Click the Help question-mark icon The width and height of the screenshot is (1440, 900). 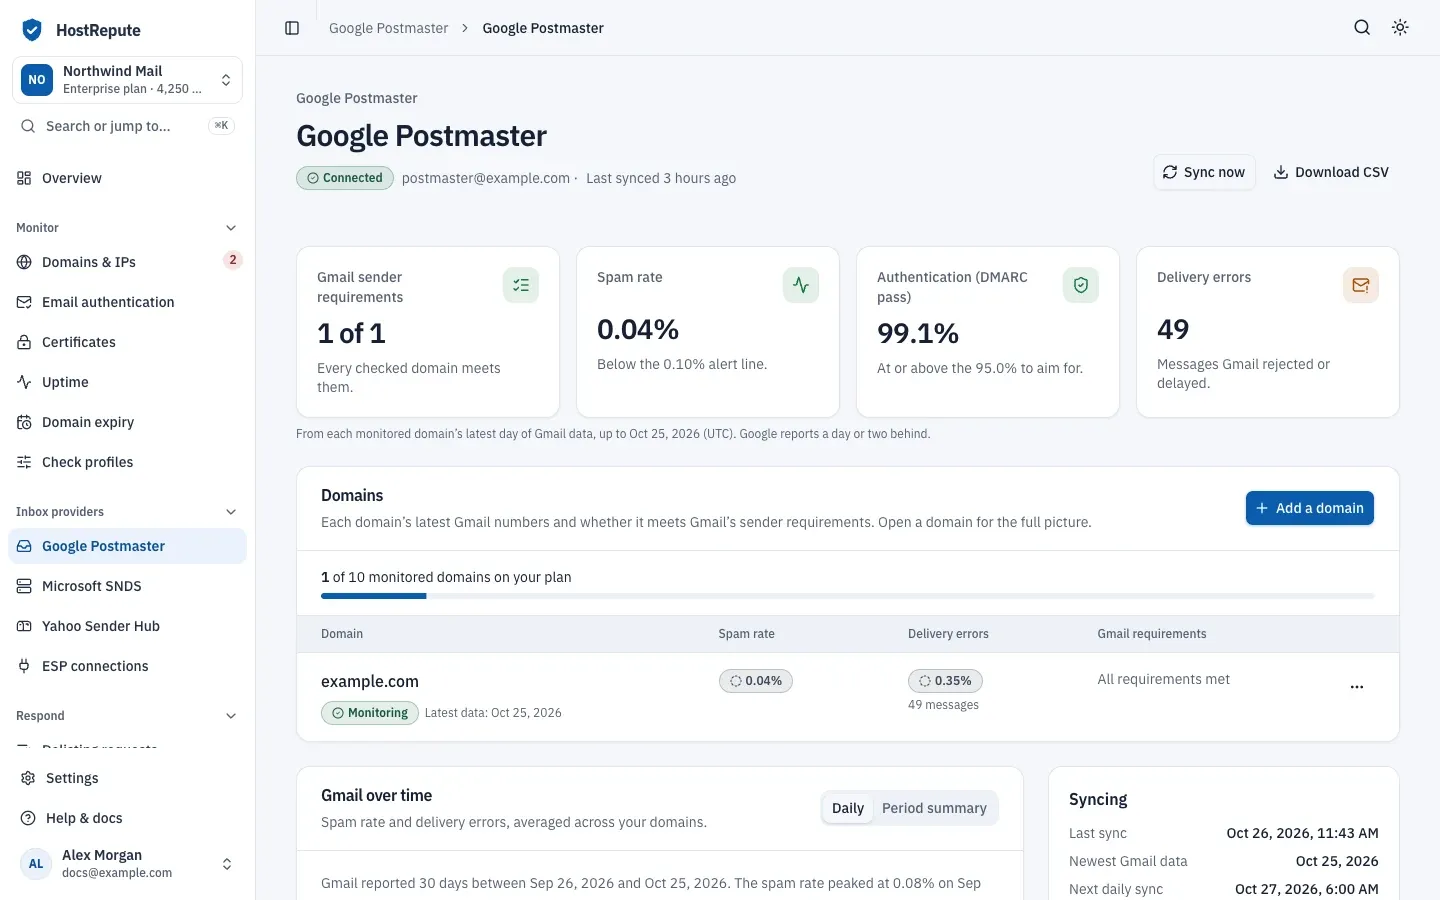(28, 818)
